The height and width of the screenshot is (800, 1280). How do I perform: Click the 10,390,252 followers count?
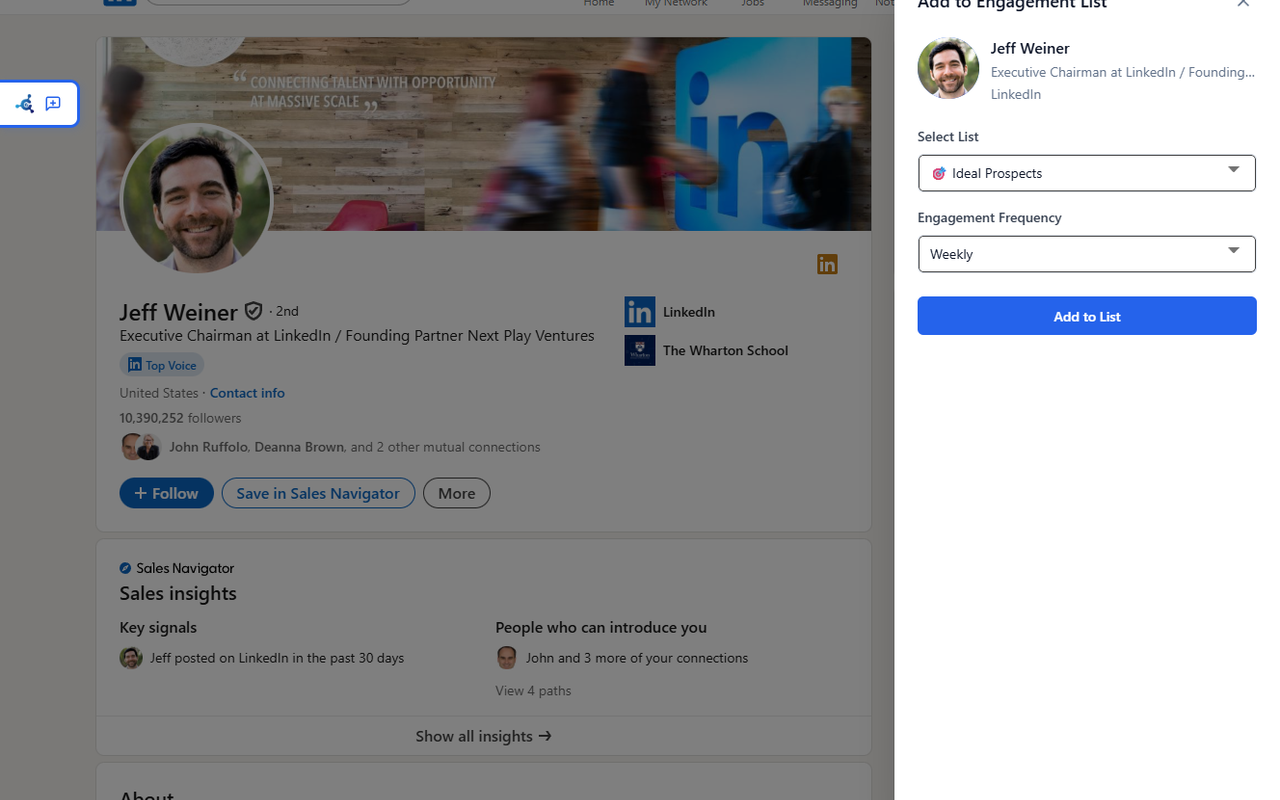[180, 418]
